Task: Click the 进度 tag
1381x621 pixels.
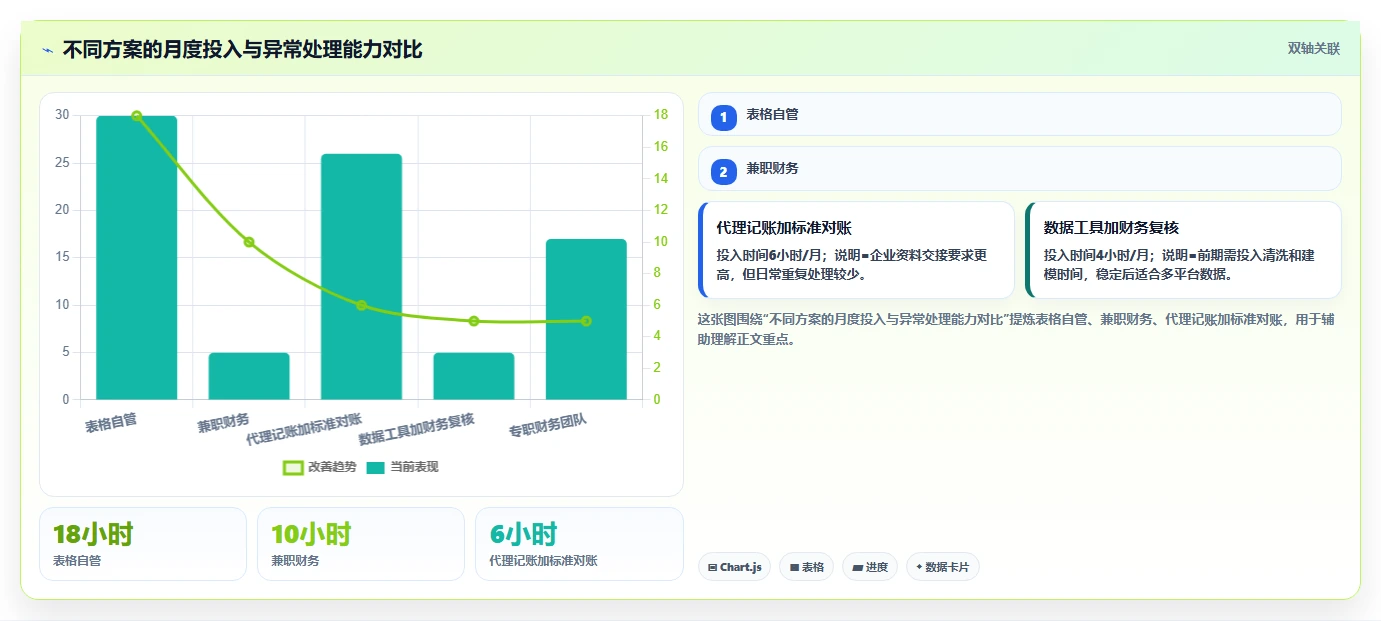Action: point(870,567)
